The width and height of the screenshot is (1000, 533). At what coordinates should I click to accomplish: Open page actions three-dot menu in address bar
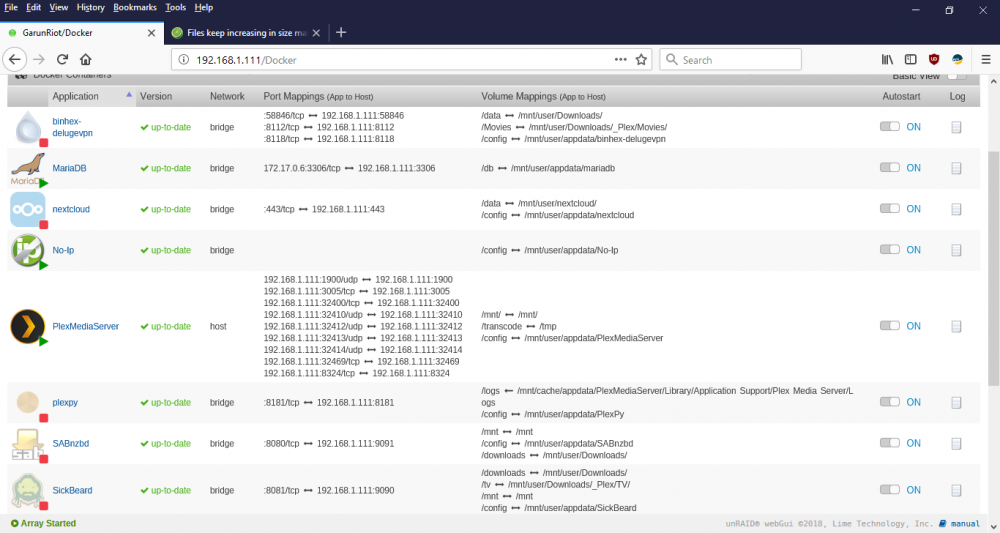(x=621, y=59)
